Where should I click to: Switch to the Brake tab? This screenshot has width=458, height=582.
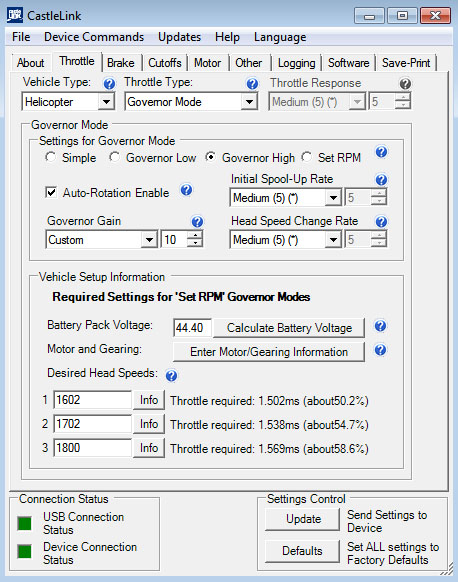pyautogui.click(x=121, y=63)
